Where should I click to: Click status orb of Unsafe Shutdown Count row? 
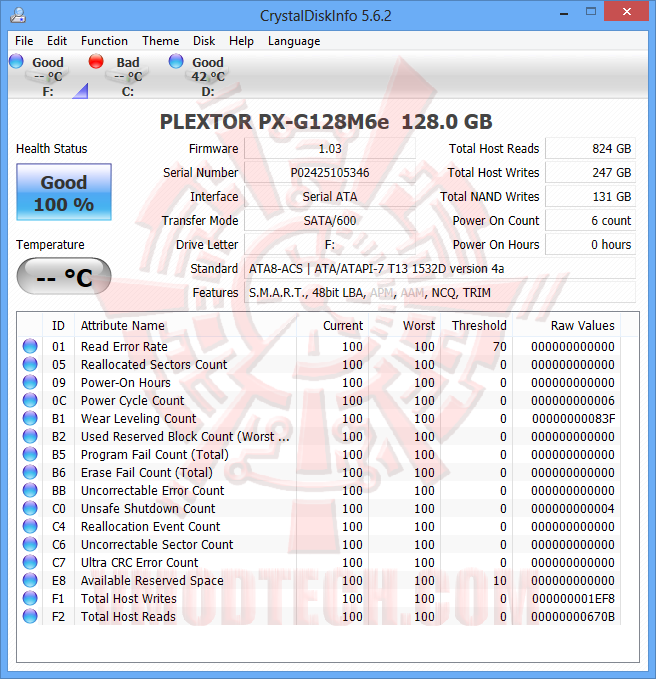coord(30,508)
